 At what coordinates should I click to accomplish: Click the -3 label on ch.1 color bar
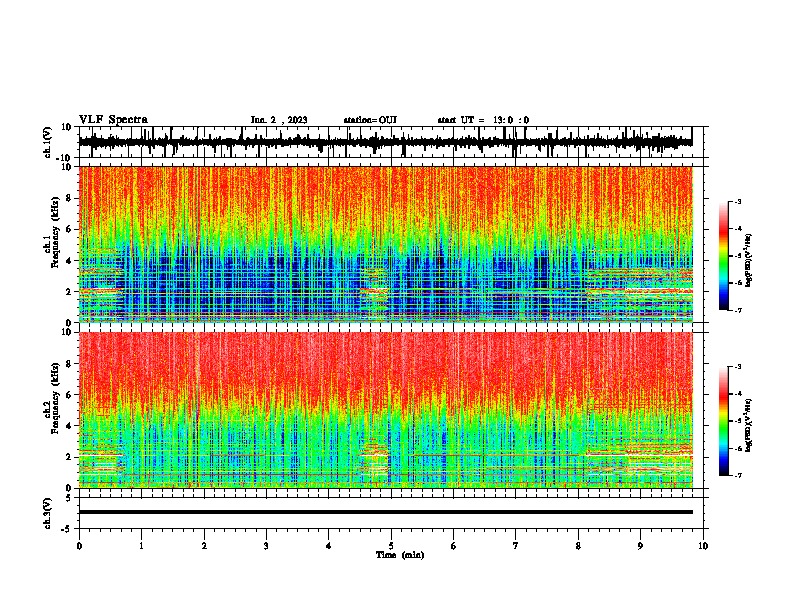tap(738, 202)
